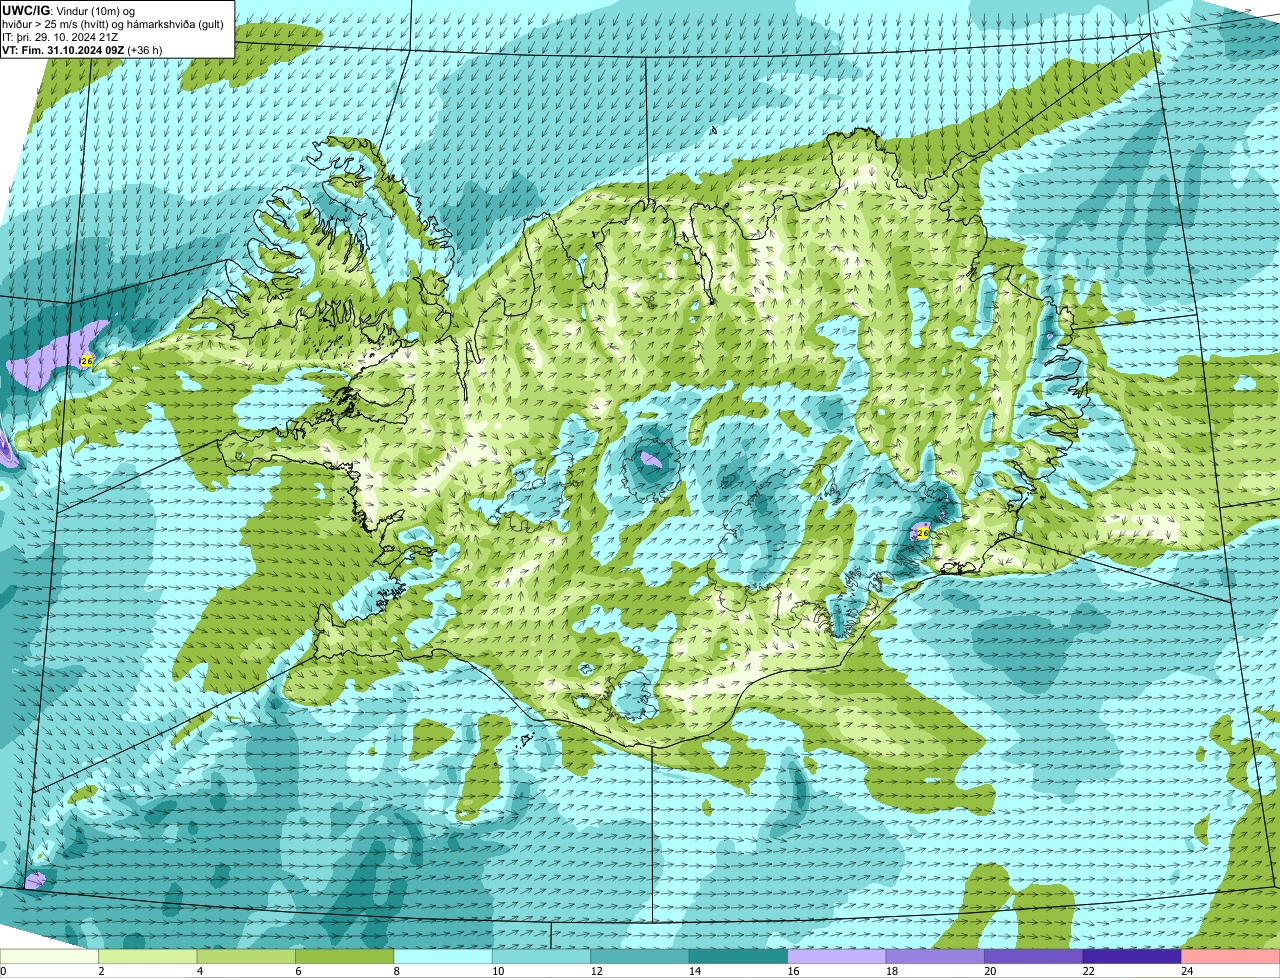Click the '(+36 h)' forecast offset text
The width and height of the screenshot is (1280, 978).
(145, 50)
